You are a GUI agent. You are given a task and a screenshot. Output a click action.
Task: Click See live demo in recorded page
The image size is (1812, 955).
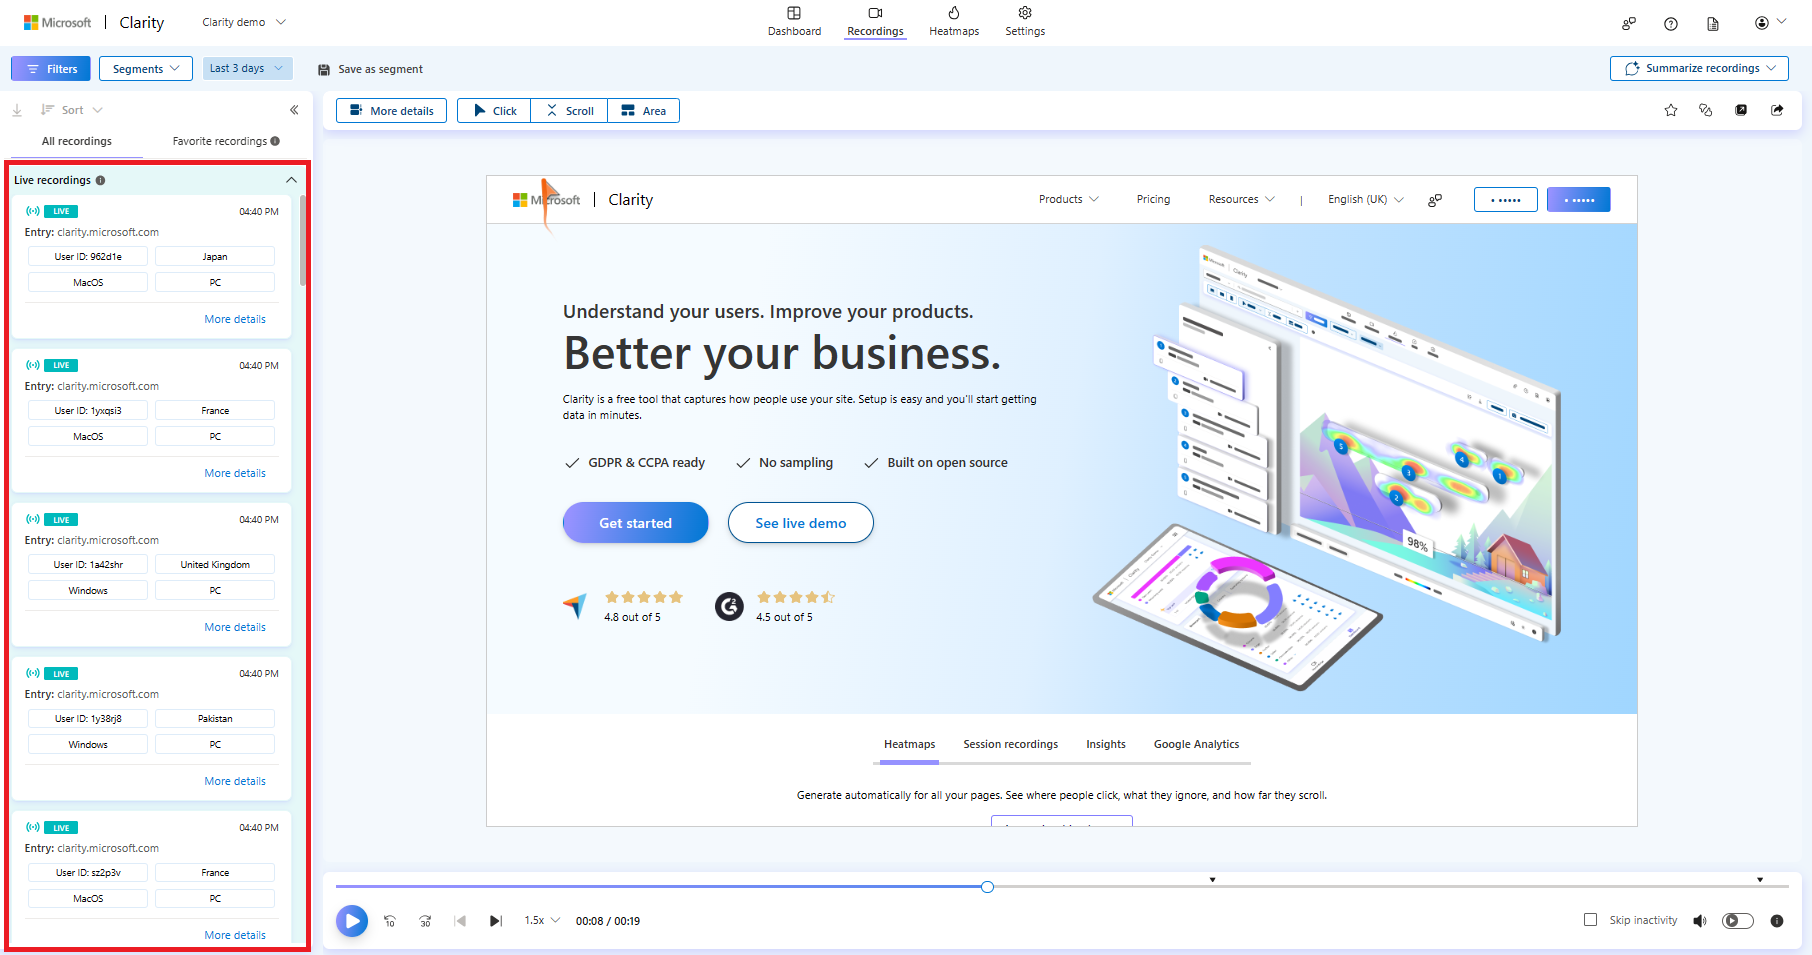click(x=800, y=523)
